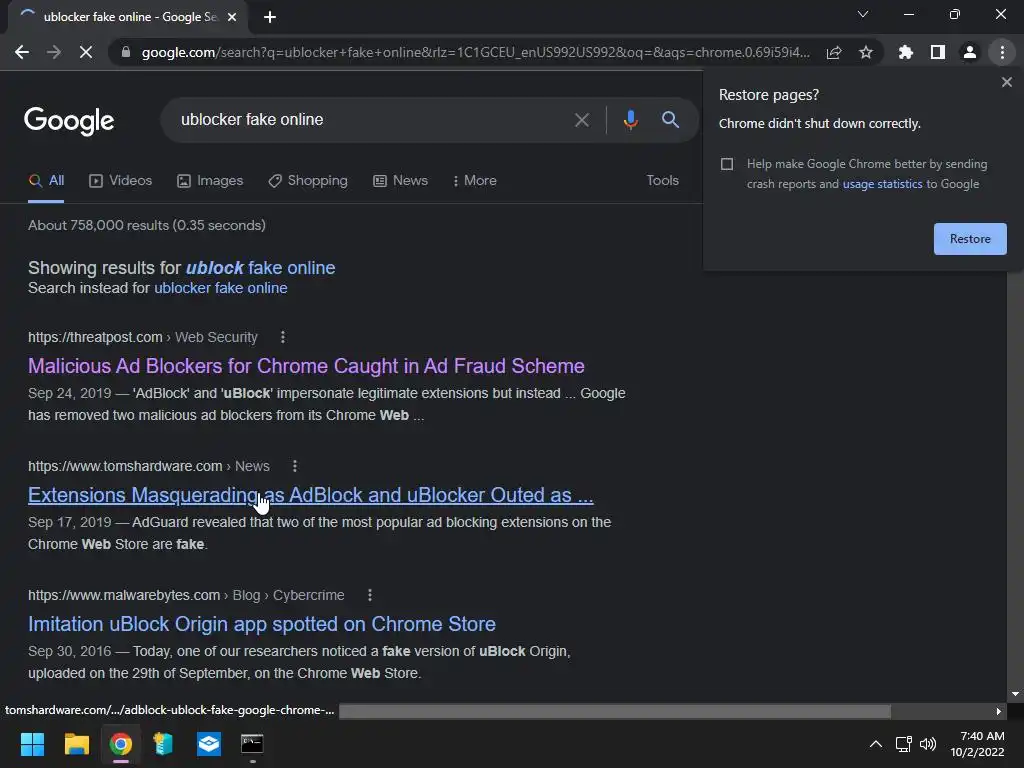Open the teal-and-yellow taskbar app next to Chrome

tap(163, 744)
